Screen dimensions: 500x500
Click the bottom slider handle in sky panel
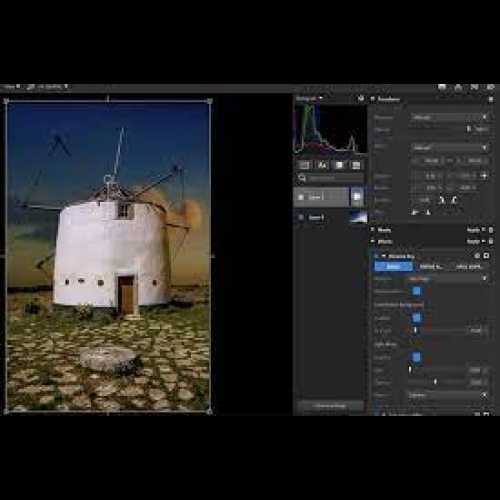435,382
